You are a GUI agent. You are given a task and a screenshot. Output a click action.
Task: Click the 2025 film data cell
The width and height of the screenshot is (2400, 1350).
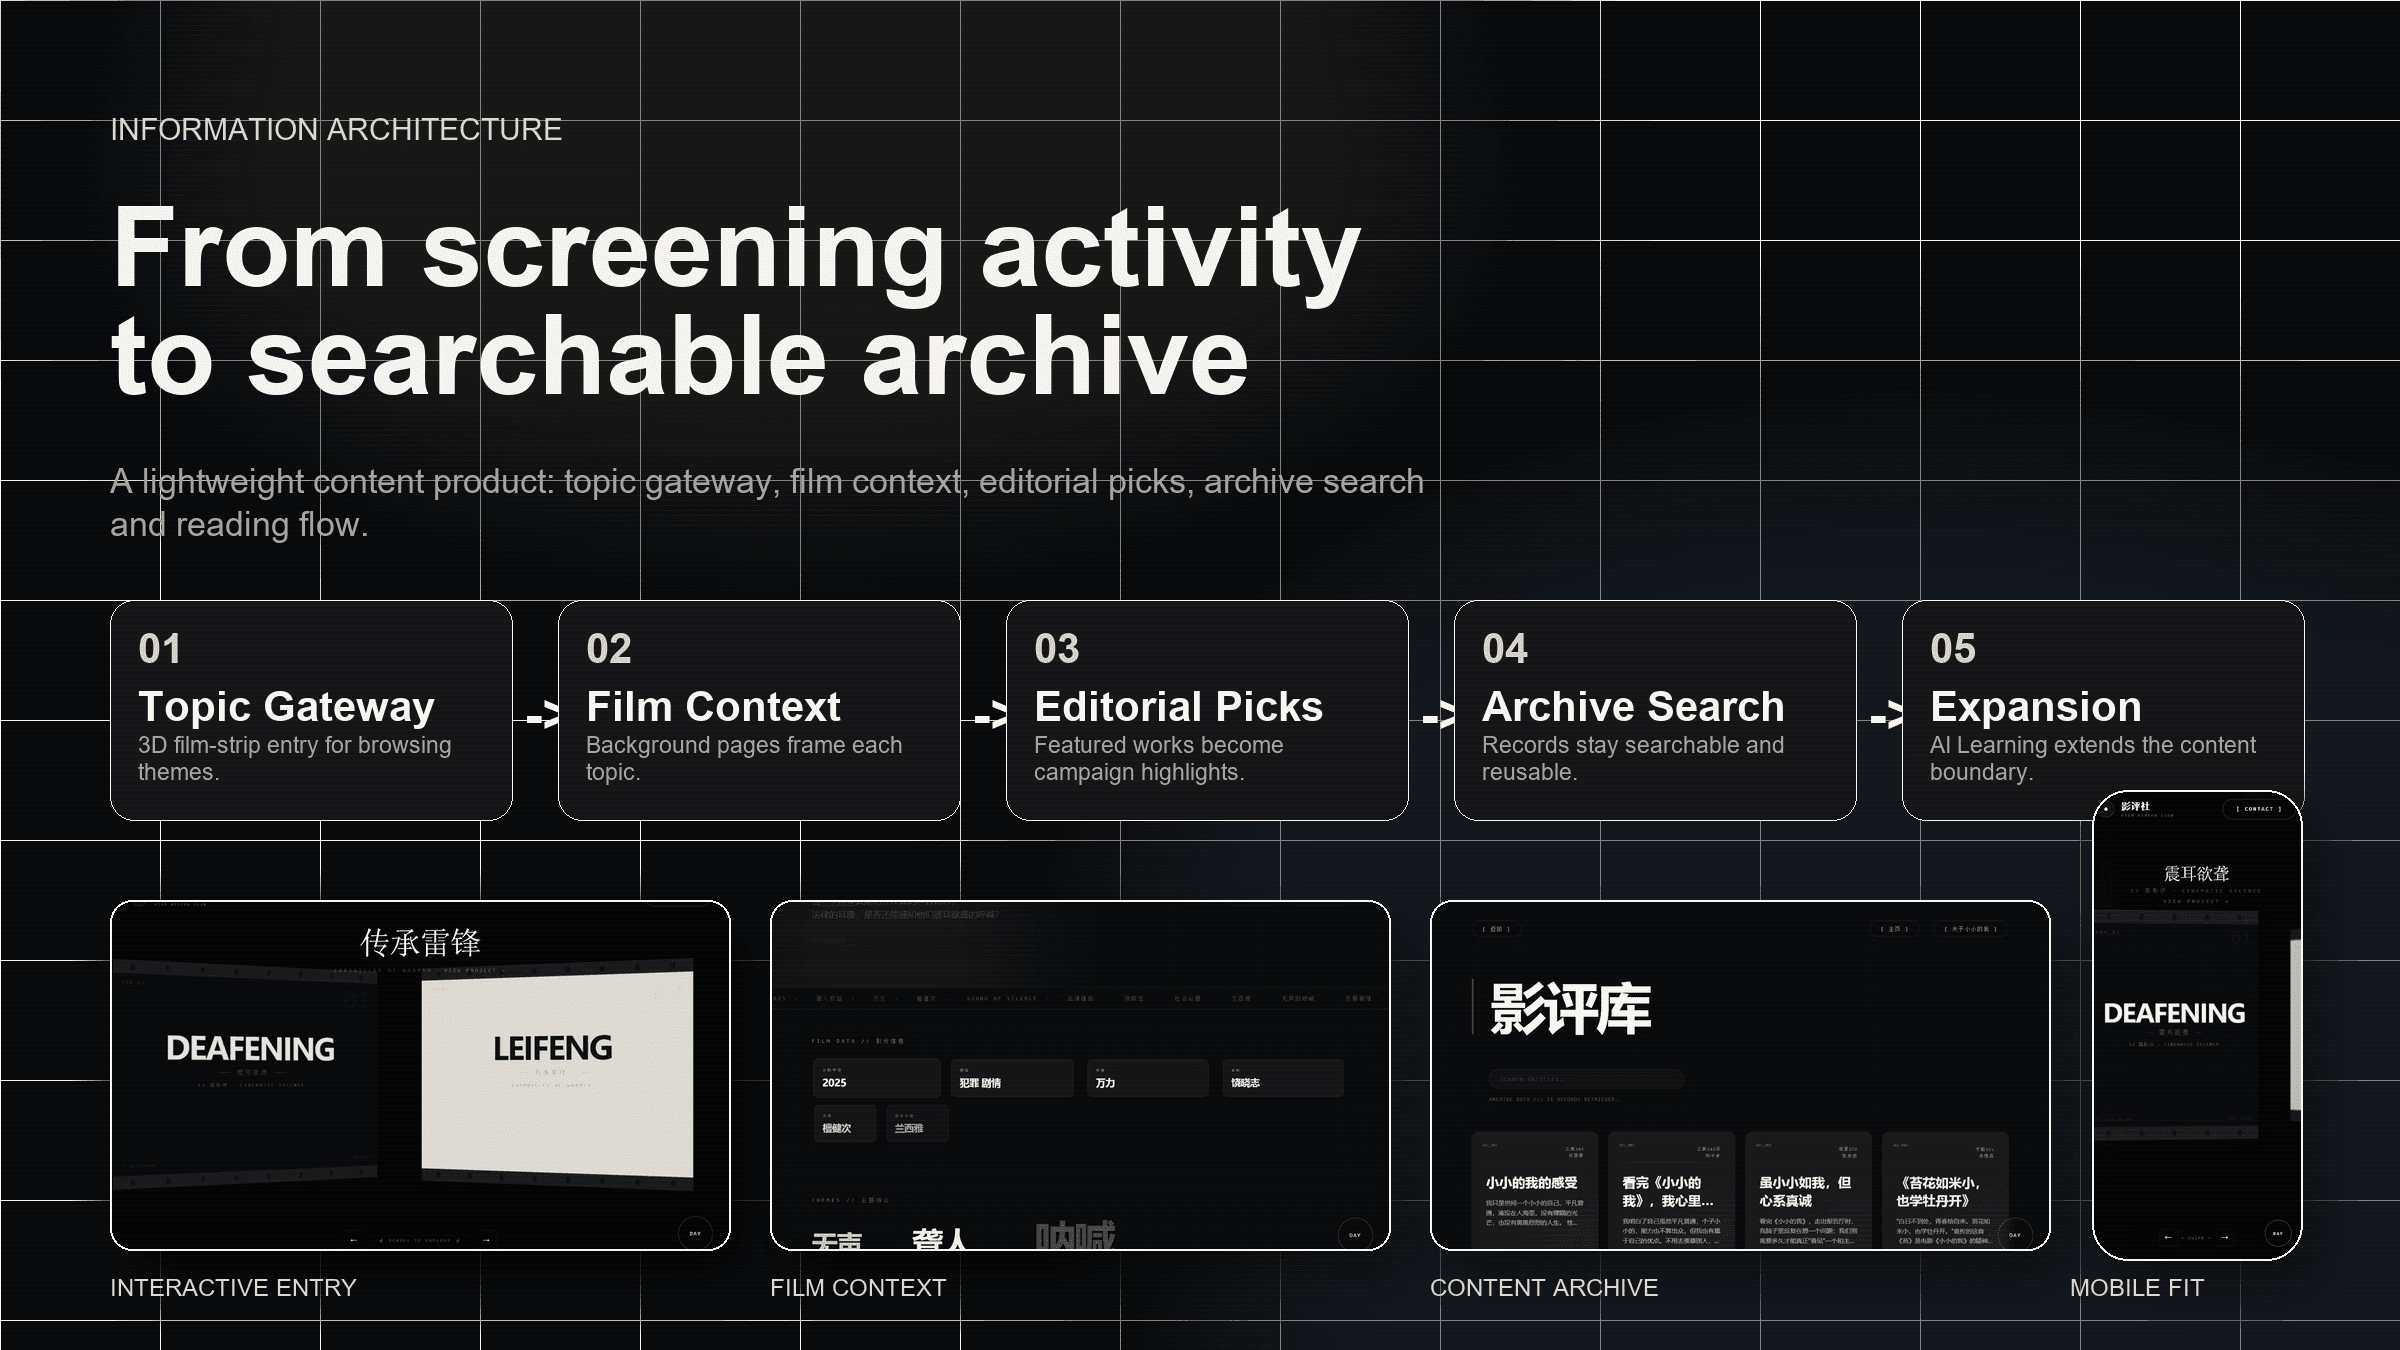tap(876, 1078)
